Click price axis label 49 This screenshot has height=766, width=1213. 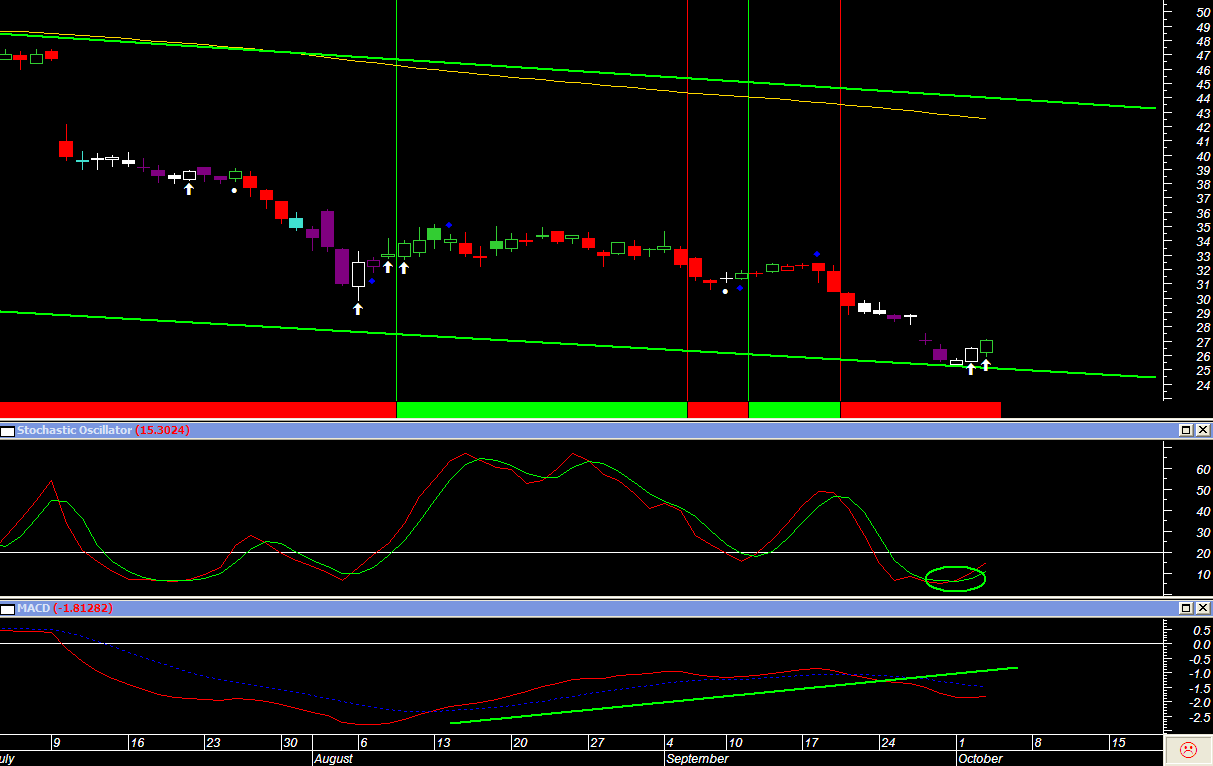pyautogui.click(x=1204, y=27)
